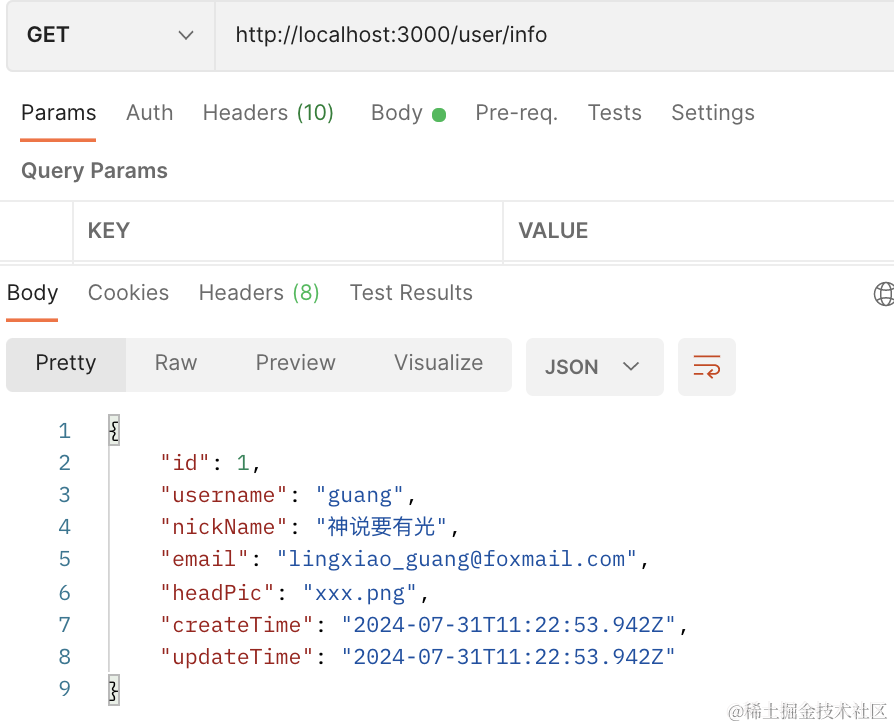894x728 pixels.
Task: Open response Headers (8) tab
Action: tap(259, 293)
